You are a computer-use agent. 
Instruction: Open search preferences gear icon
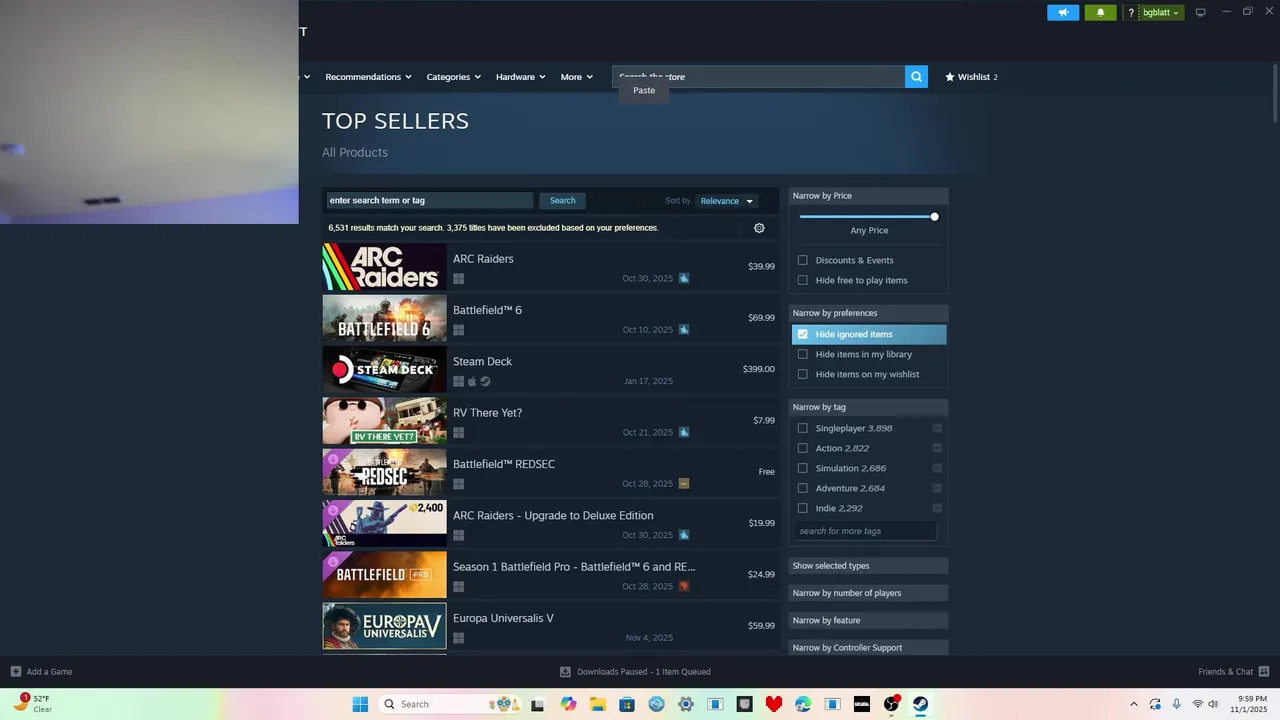(759, 228)
